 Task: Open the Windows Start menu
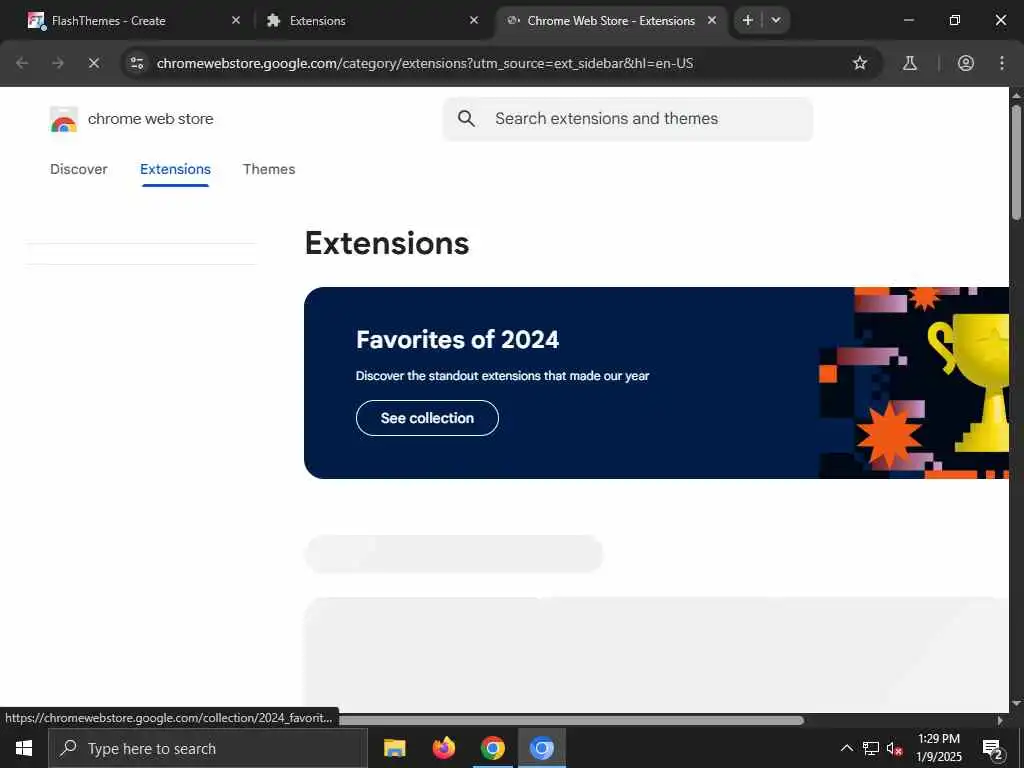click(24, 748)
